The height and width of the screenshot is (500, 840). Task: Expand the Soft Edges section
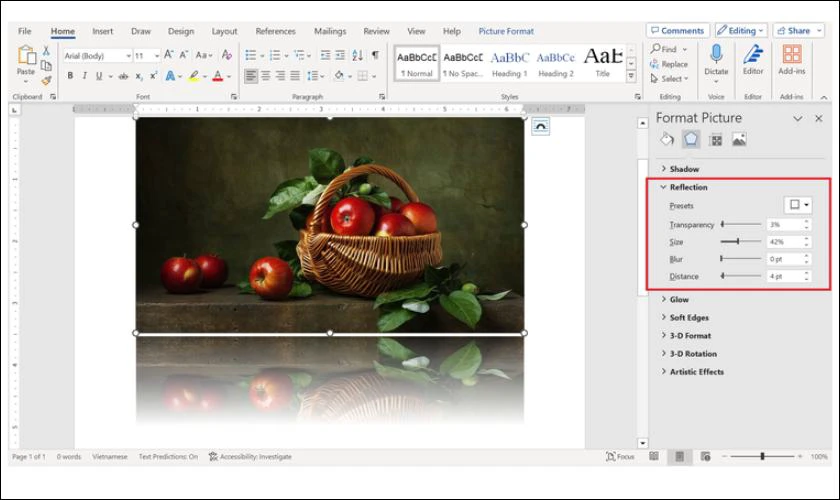(x=685, y=318)
